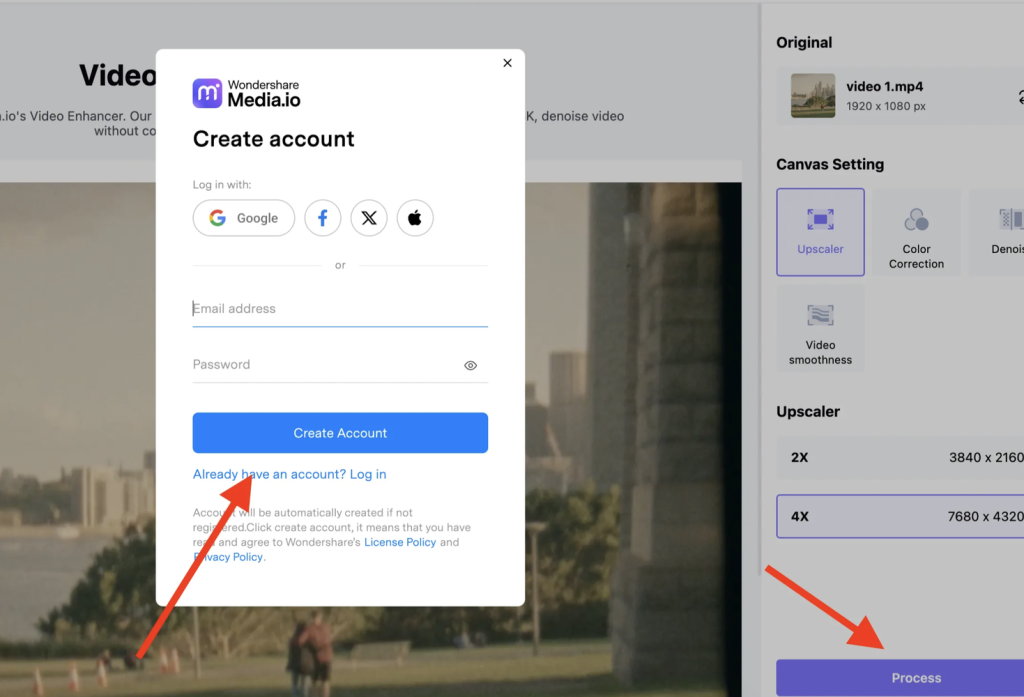This screenshot has height=697, width=1024.
Task: Close the Create account dialog
Action: point(507,63)
